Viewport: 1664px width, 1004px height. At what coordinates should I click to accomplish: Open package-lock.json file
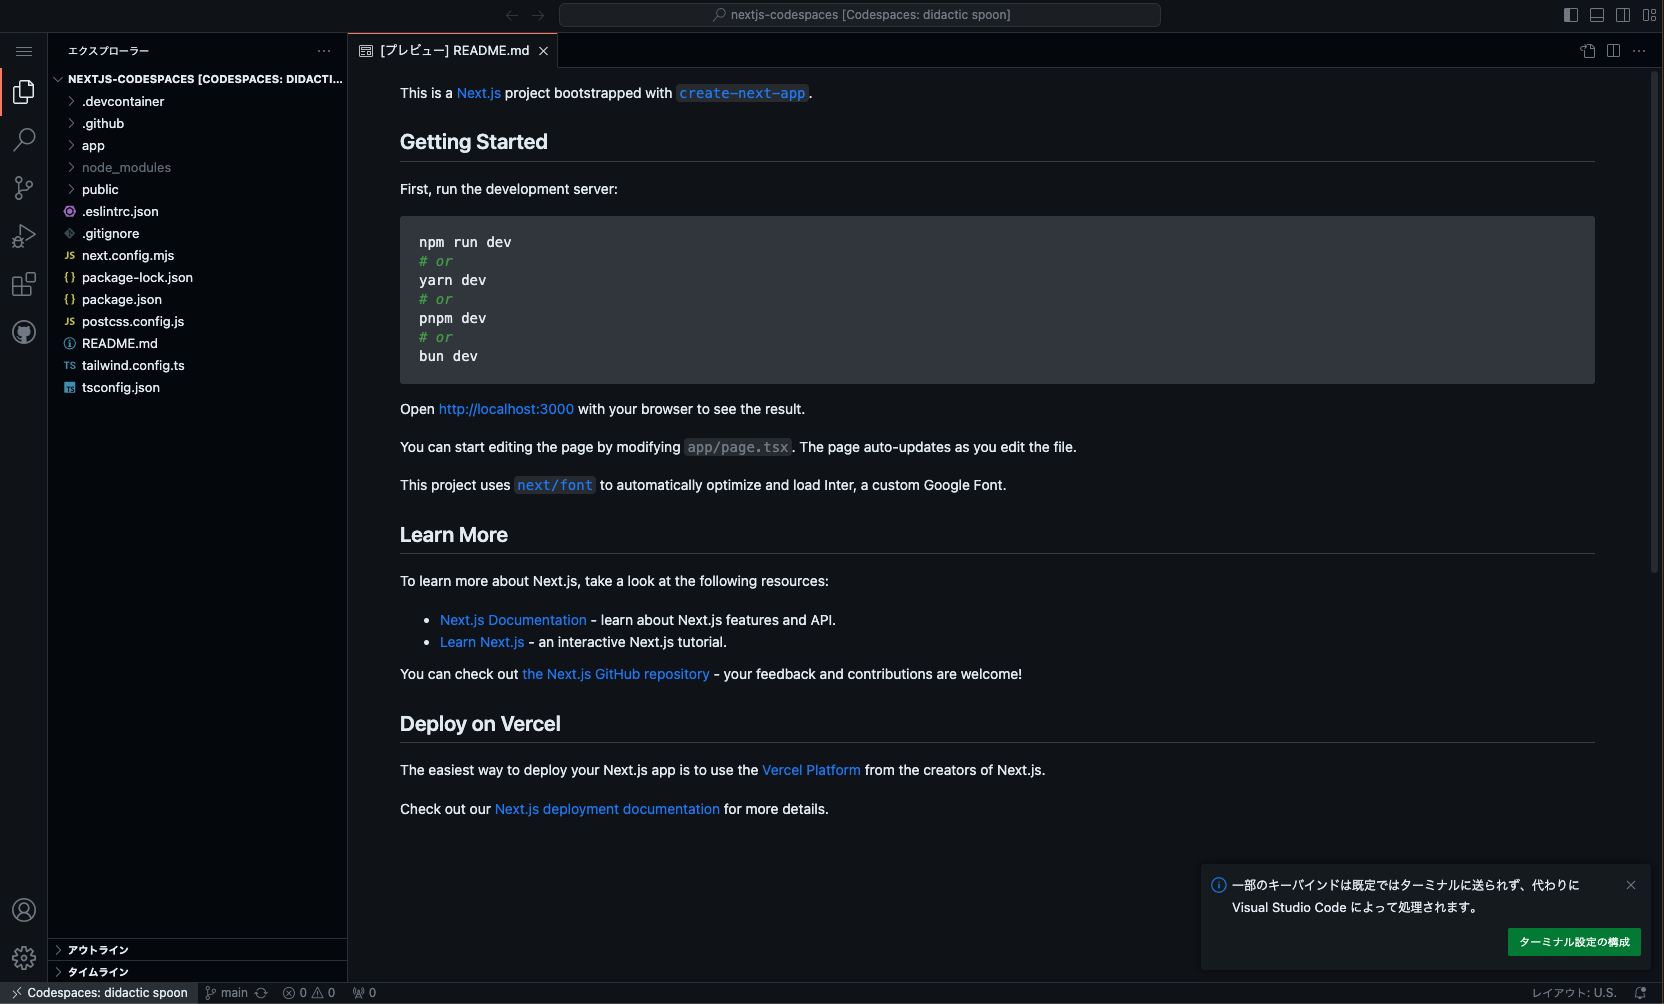198,277
